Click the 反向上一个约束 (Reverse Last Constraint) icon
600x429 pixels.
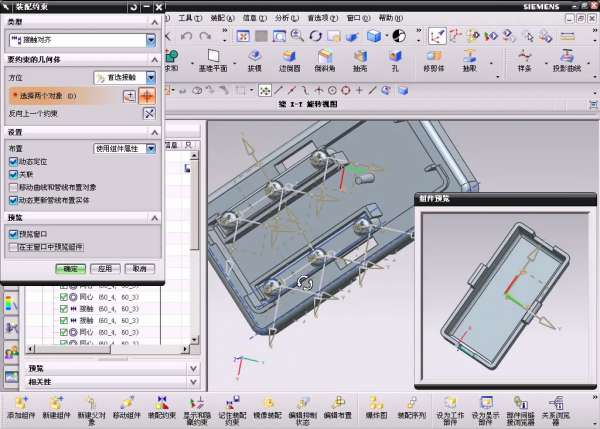point(149,113)
